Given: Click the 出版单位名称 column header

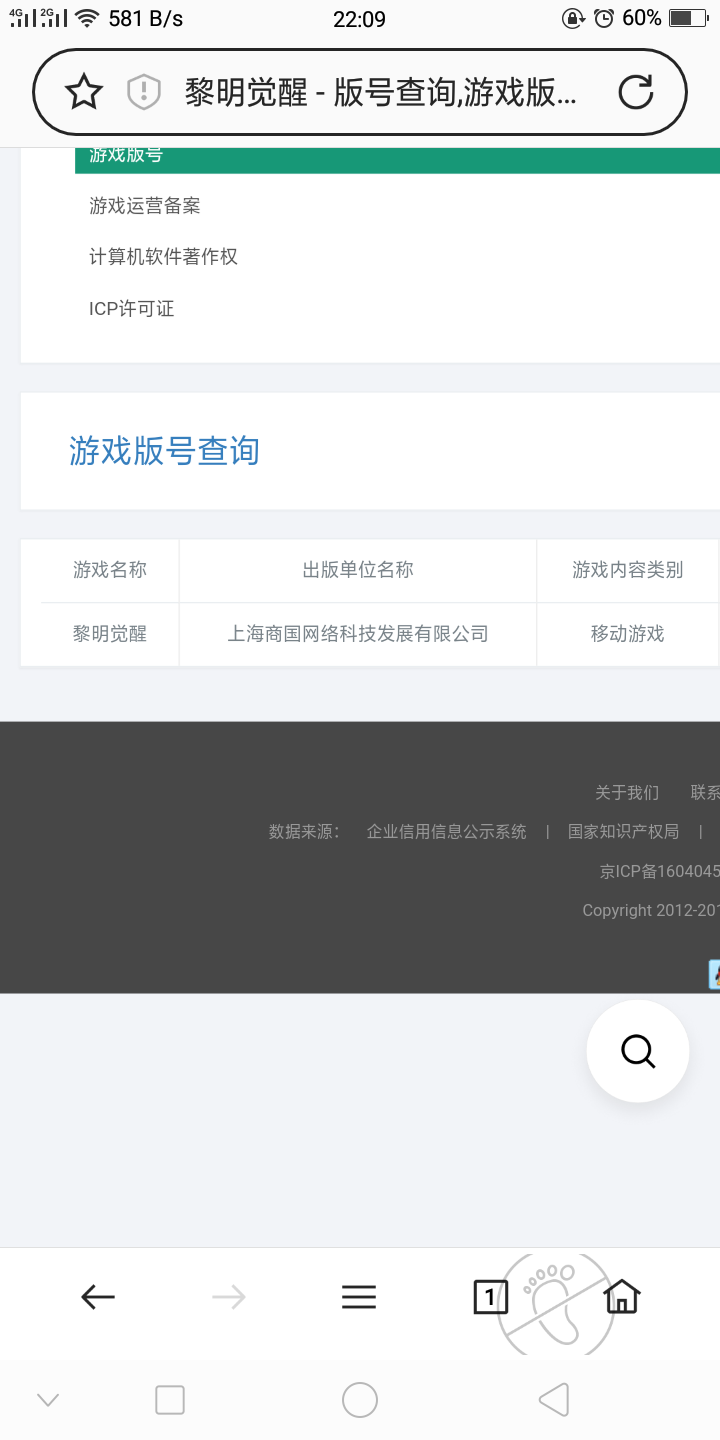Looking at the screenshot, I should pos(358,570).
